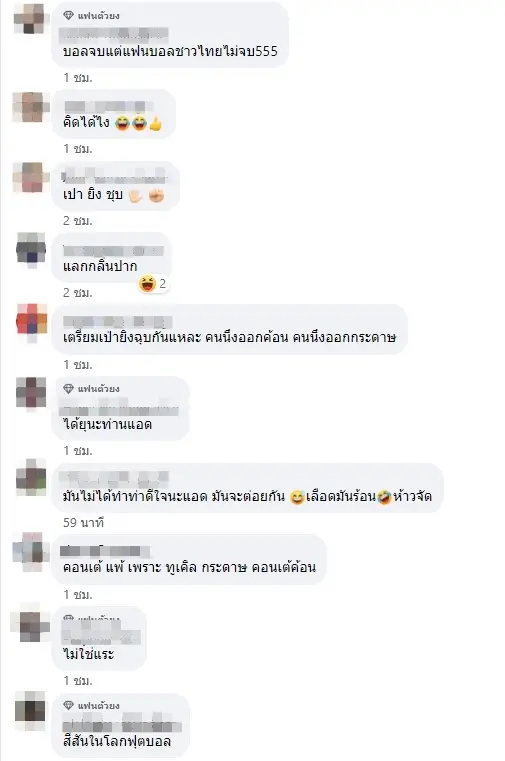Click the 59 นาที timestamp
The image size is (505, 761).
[x=83, y=523]
